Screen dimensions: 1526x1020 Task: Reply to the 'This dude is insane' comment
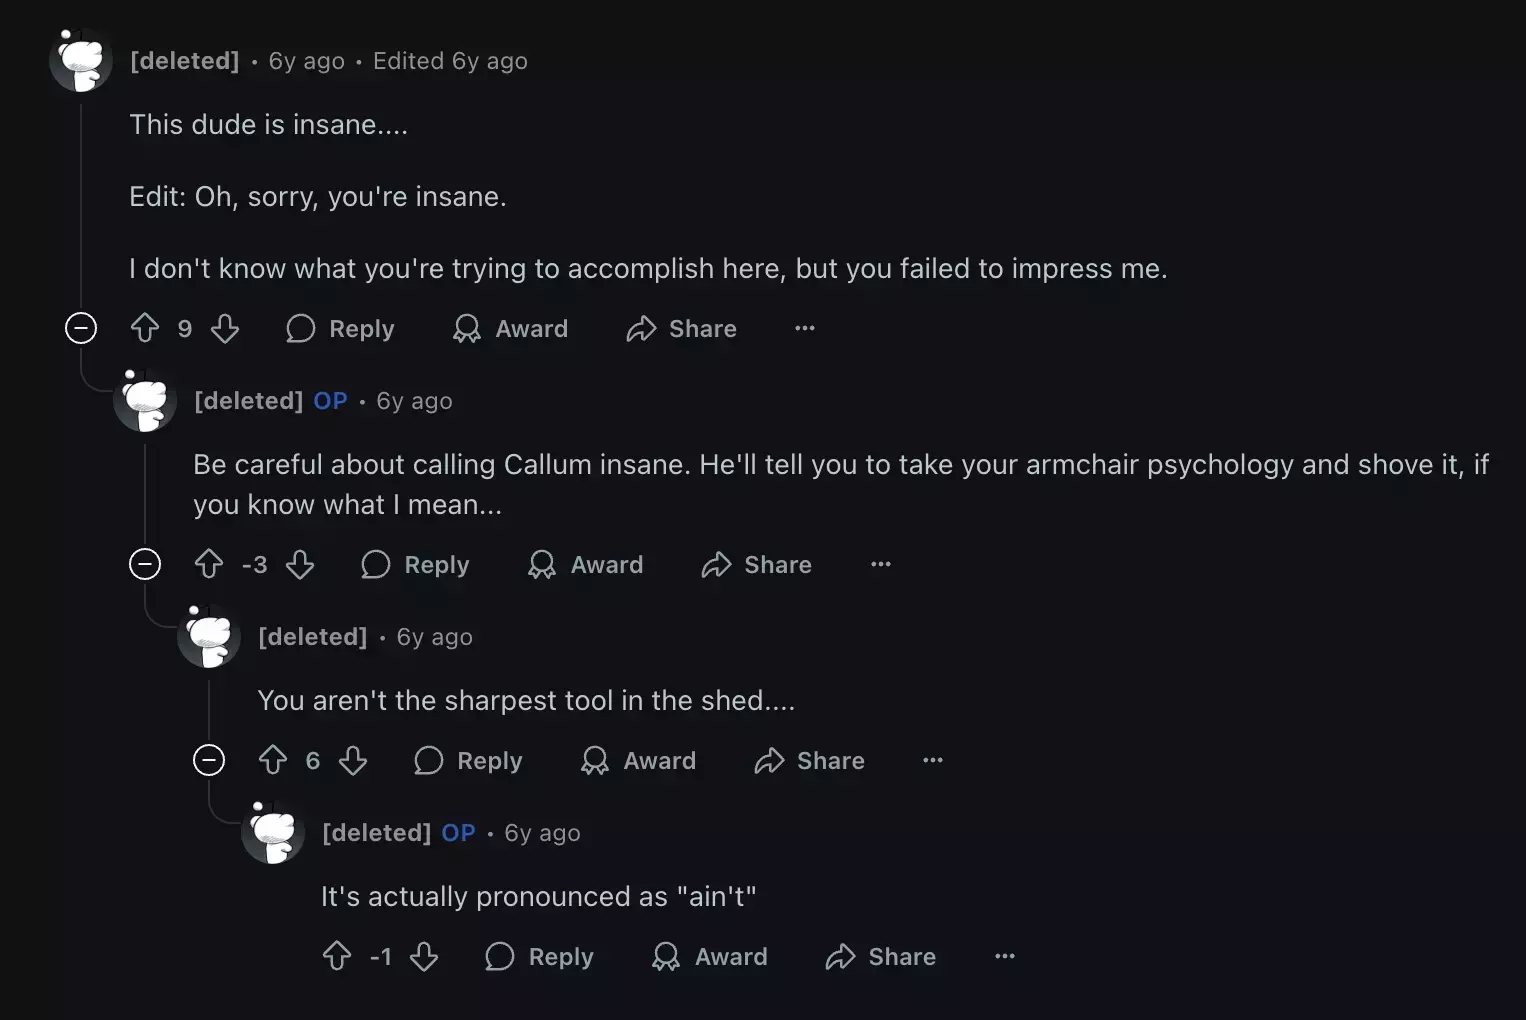(x=340, y=328)
